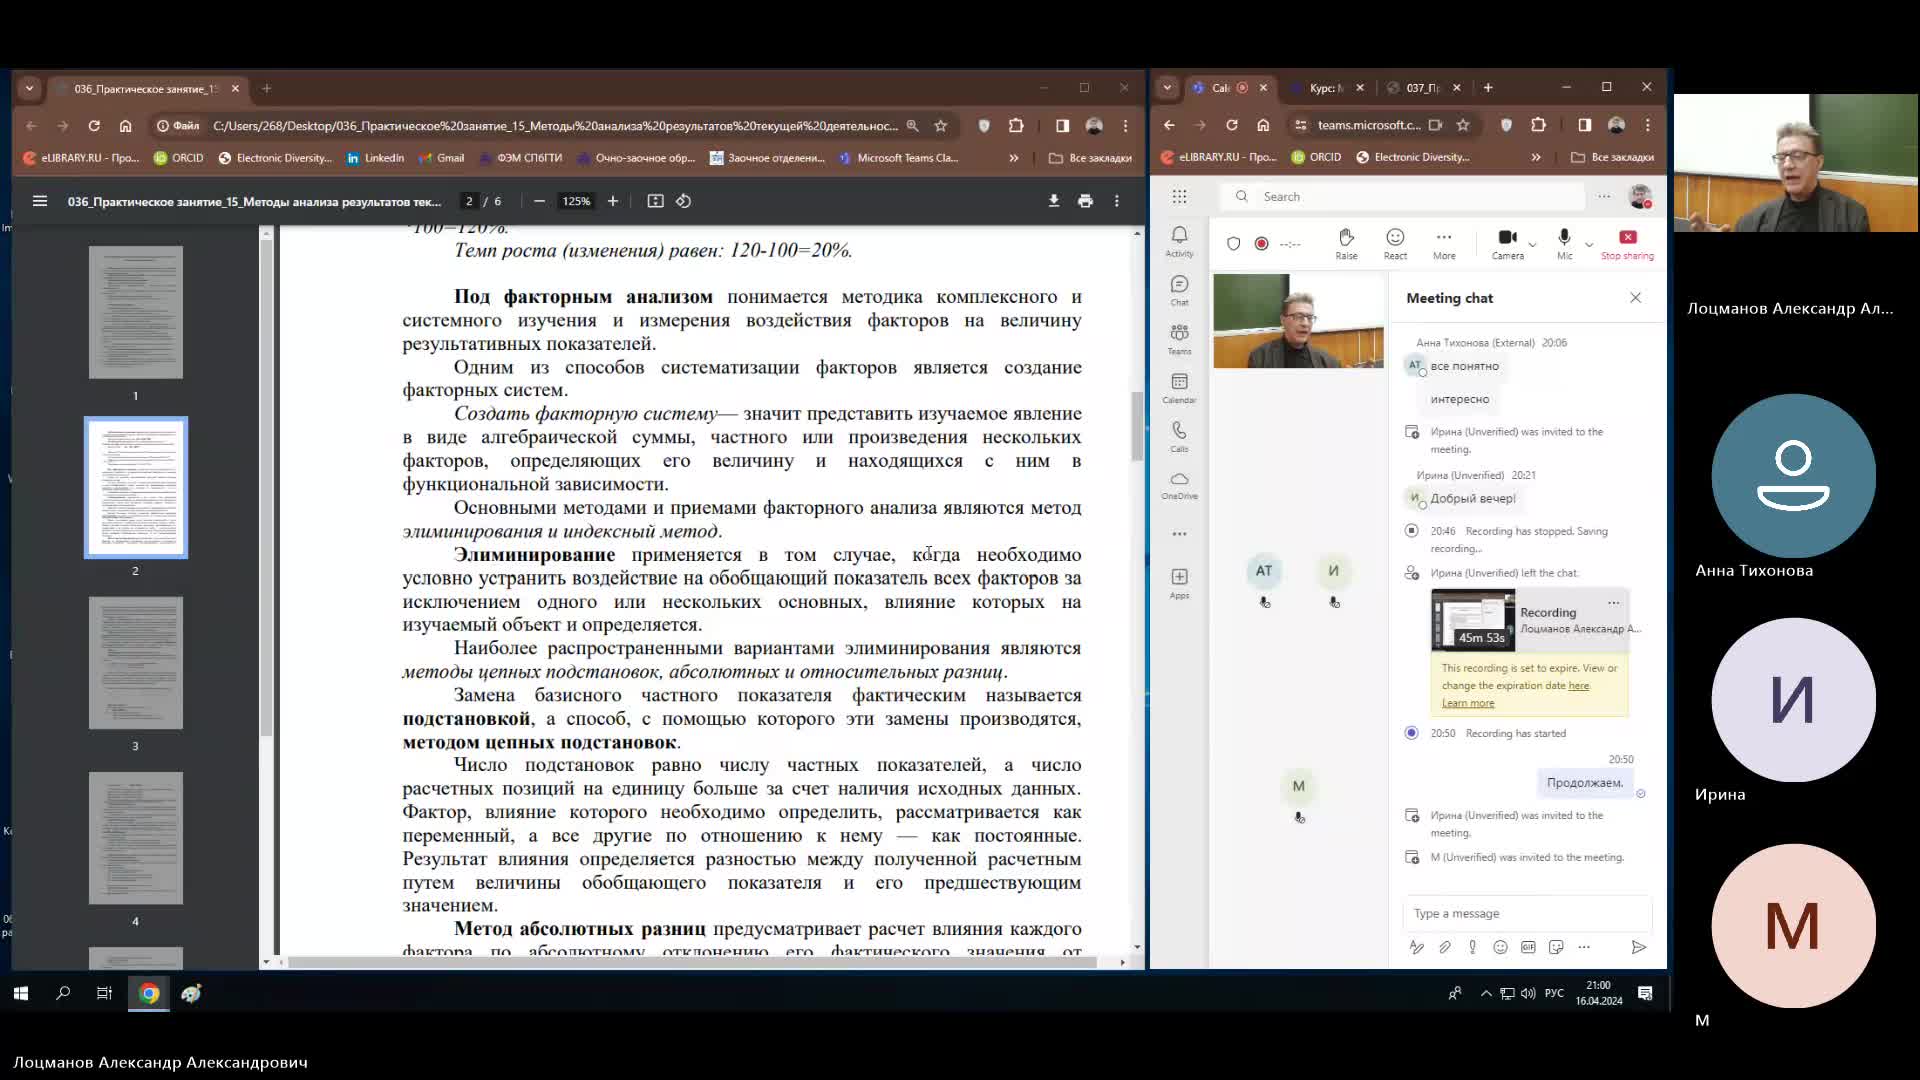1920x1080 pixels.
Task: Toggle the Mic in Teams meeting
Action: coord(1564,243)
